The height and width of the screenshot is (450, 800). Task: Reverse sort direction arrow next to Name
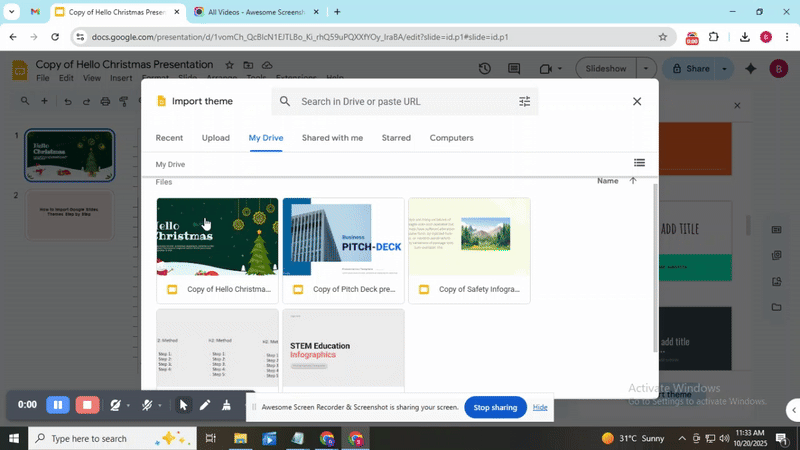click(x=633, y=181)
